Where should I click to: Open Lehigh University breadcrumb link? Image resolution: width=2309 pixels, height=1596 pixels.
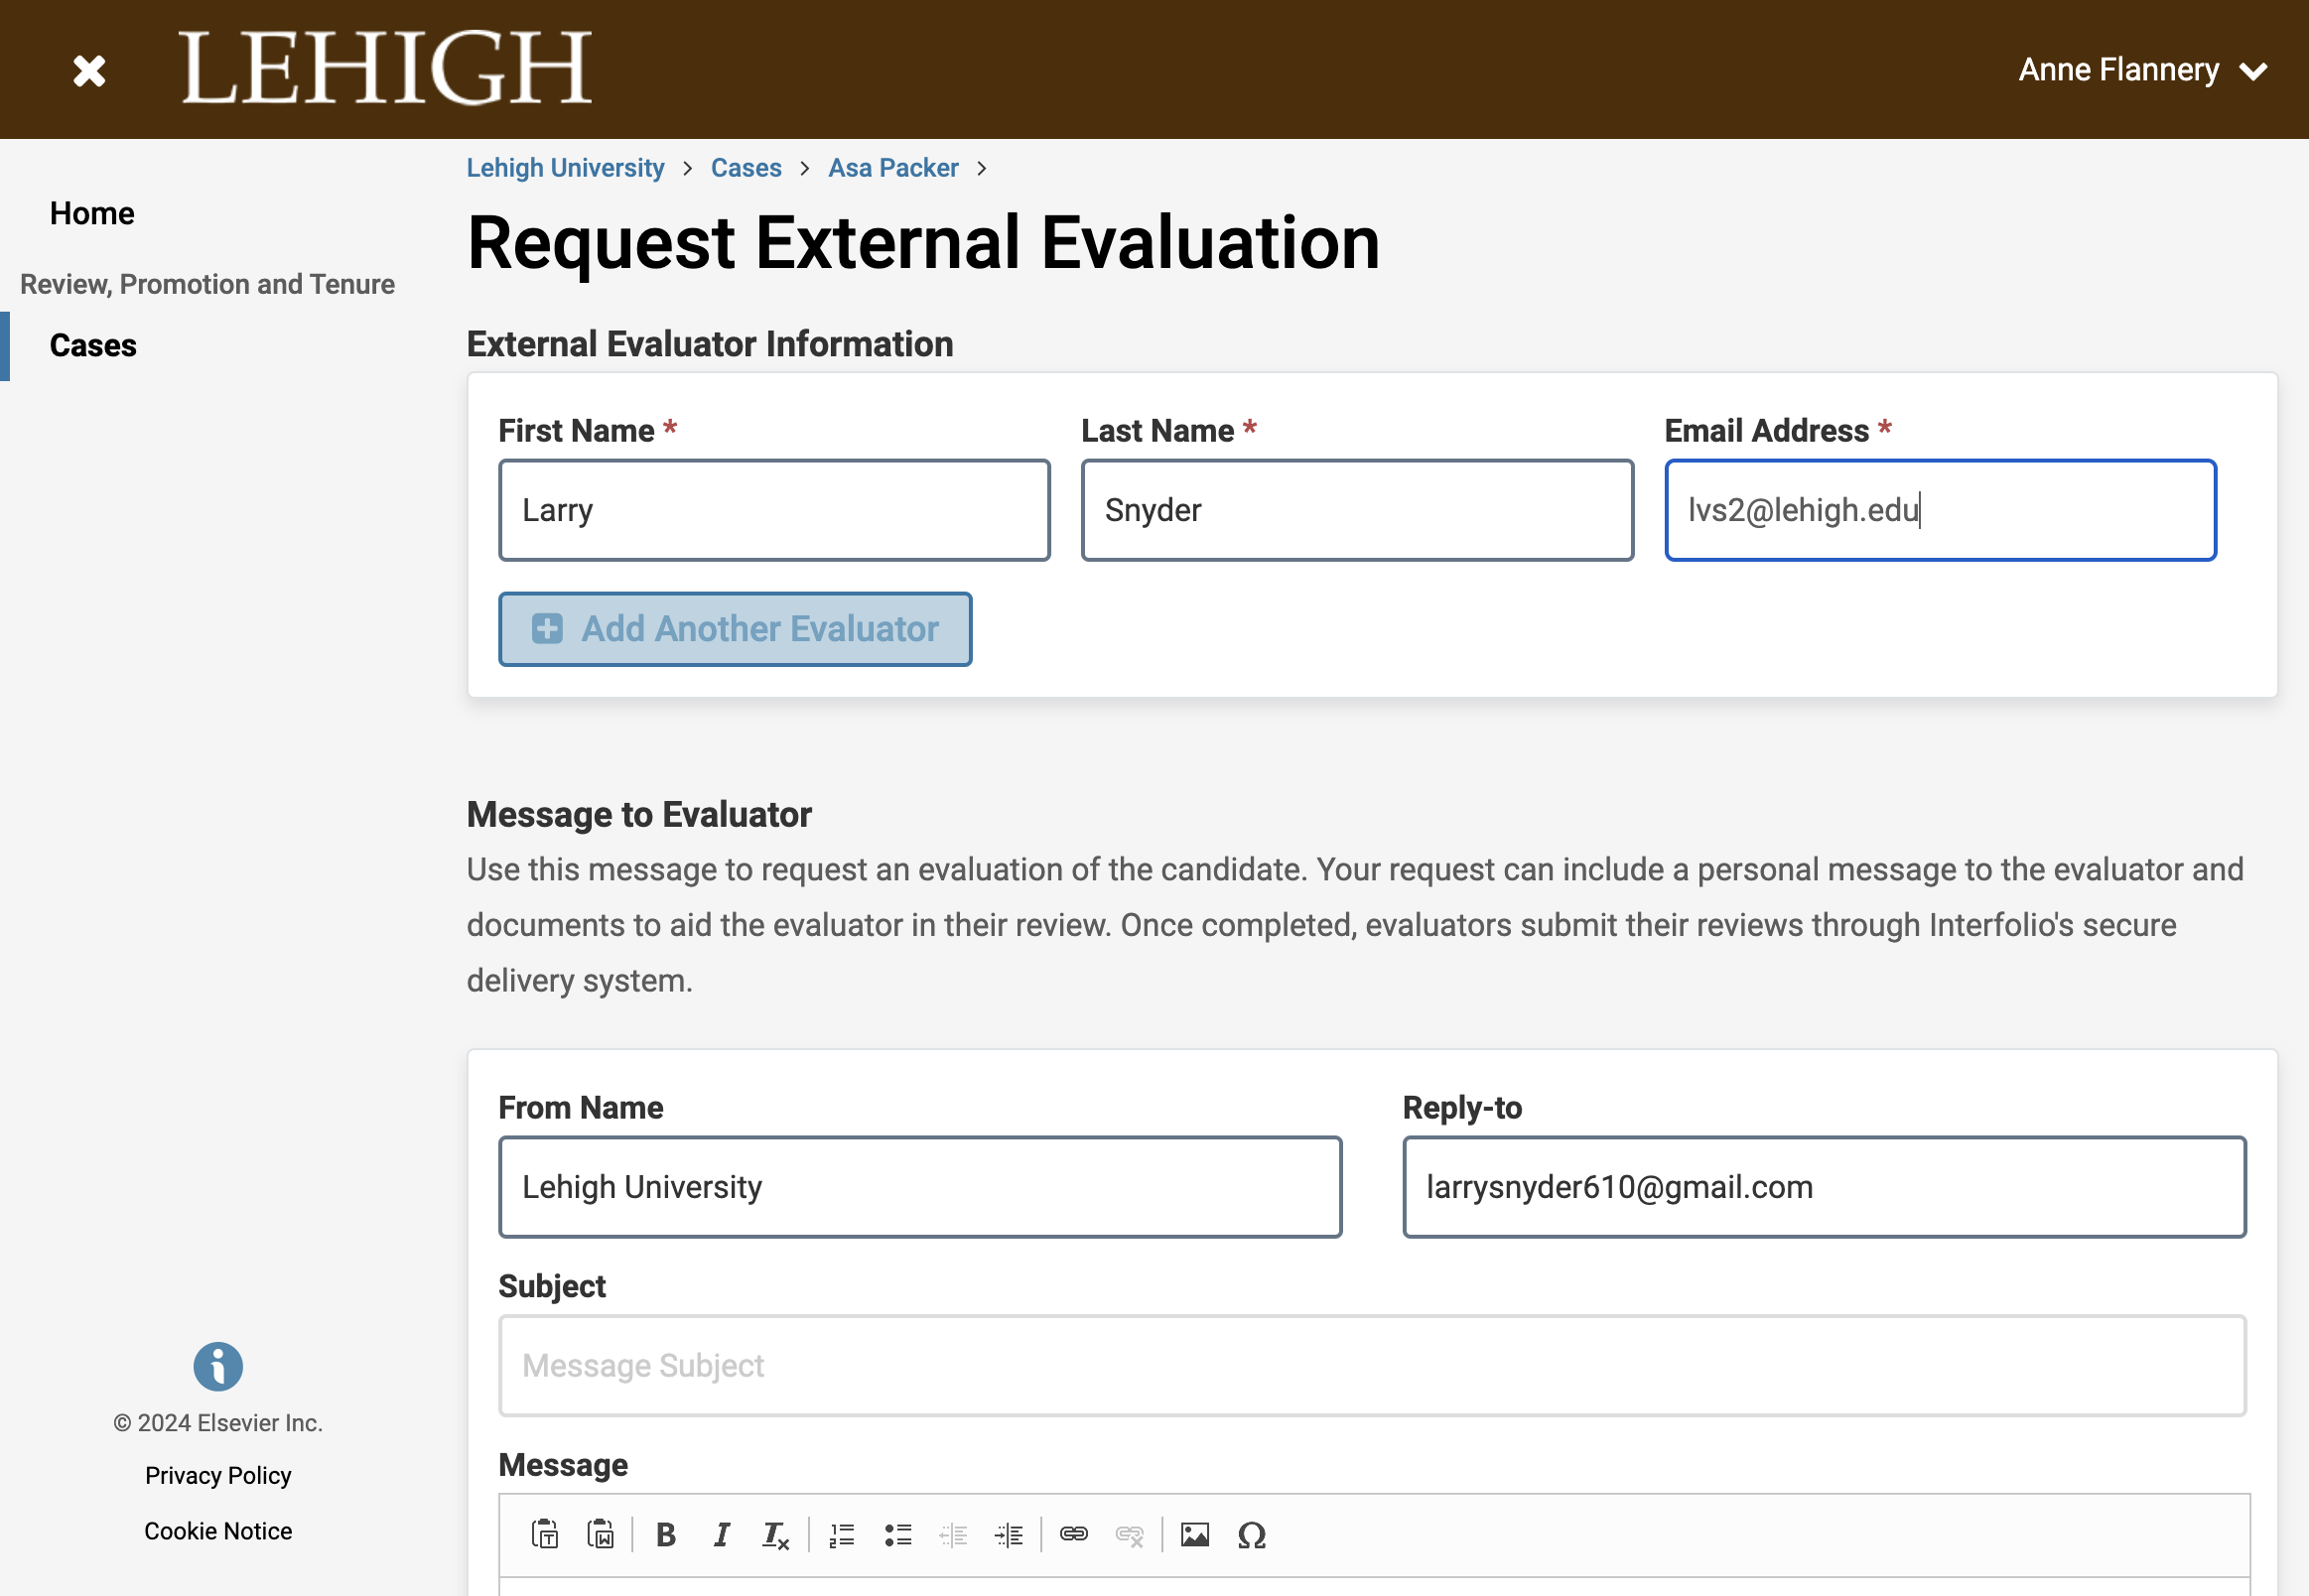565,167
